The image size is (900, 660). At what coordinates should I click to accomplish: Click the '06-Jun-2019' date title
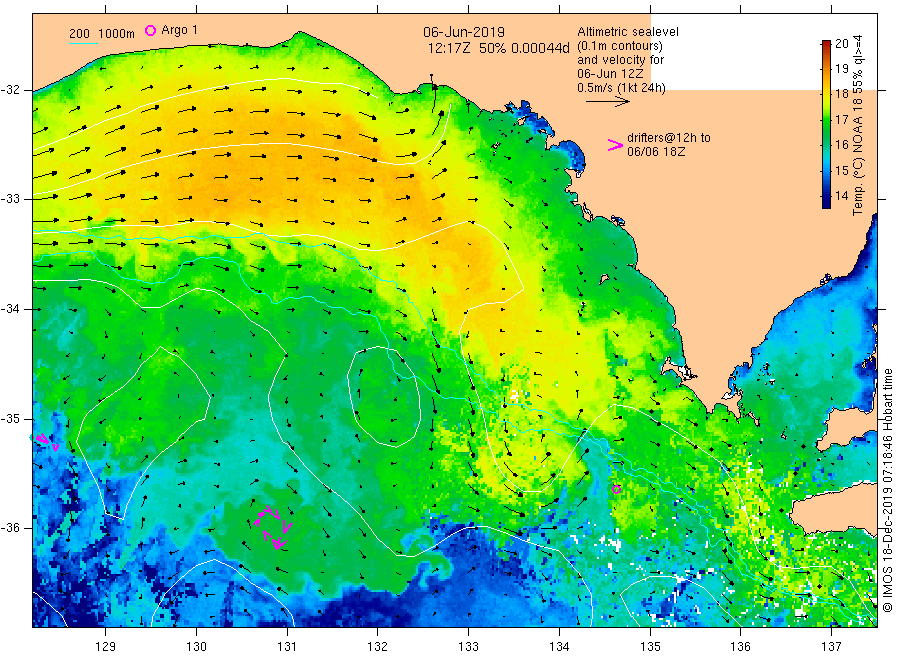click(x=464, y=32)
